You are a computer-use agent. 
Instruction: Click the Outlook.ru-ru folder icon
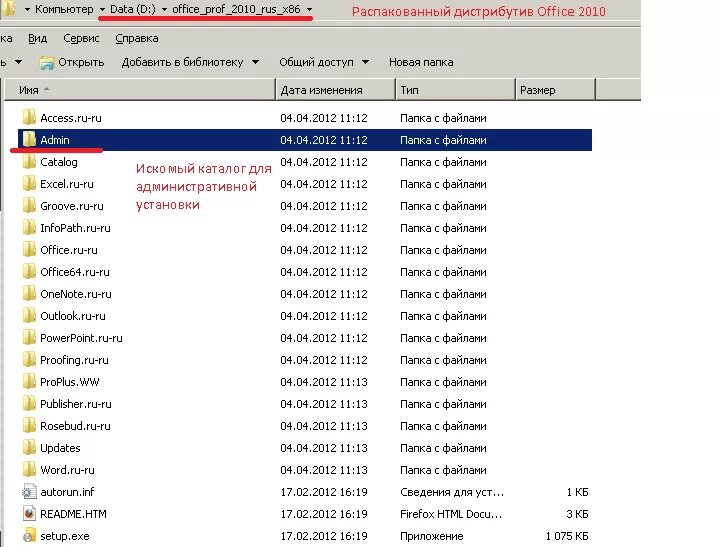[x=29, y=316]
